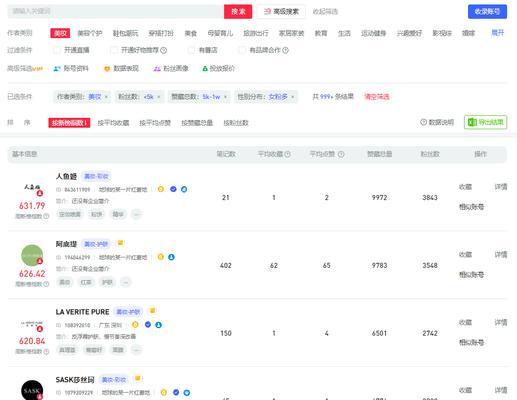517x400 pixels.
Task: Enable the 有品牌合作 checkbox
Action: (242, 50)
